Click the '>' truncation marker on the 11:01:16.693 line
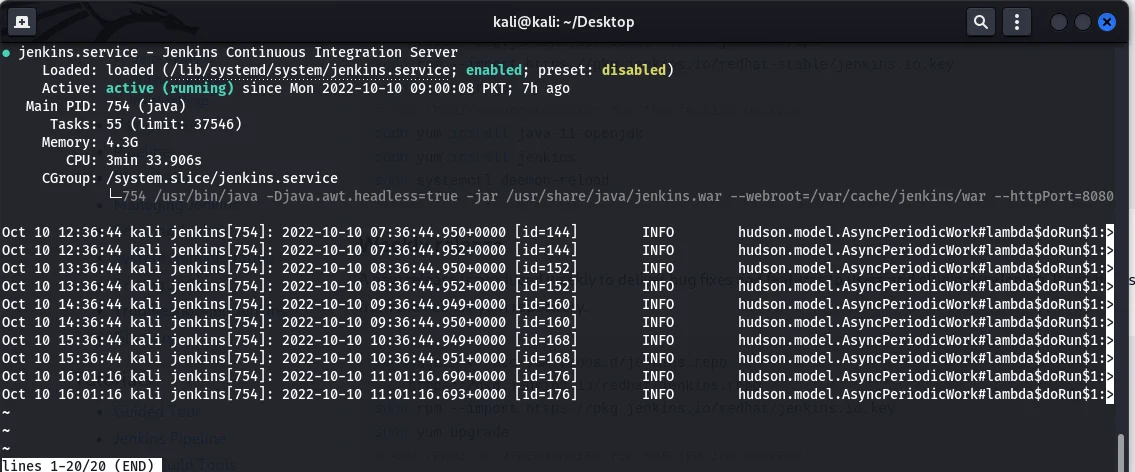 click(1110, 395)
